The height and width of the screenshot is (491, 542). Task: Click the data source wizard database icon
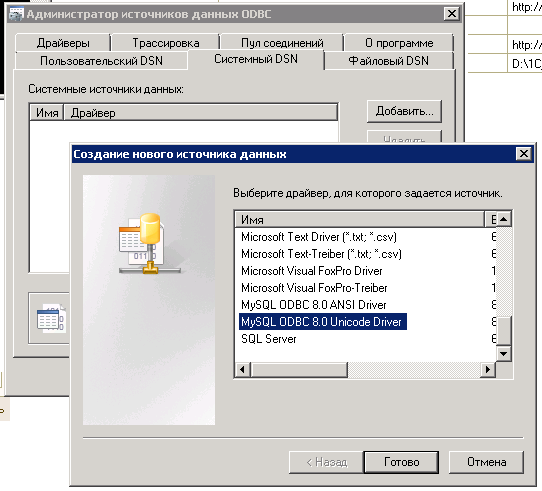[150, 243]
